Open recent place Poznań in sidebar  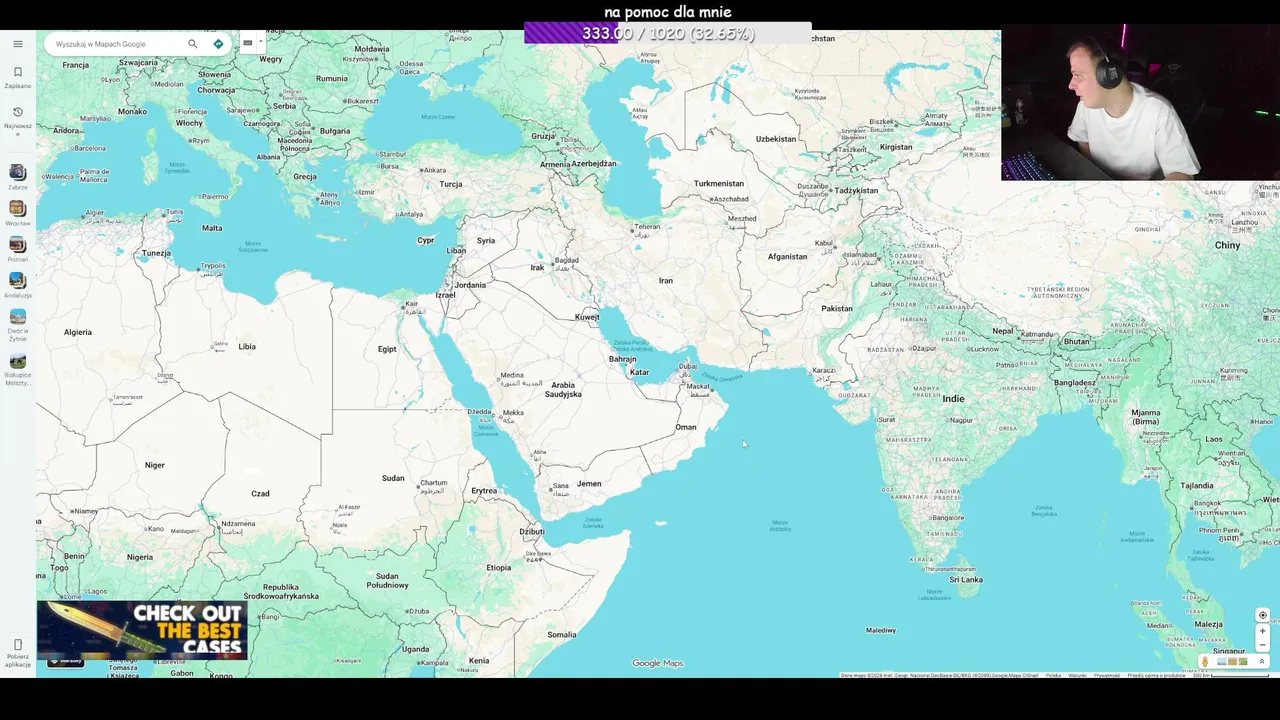(17, 249)
